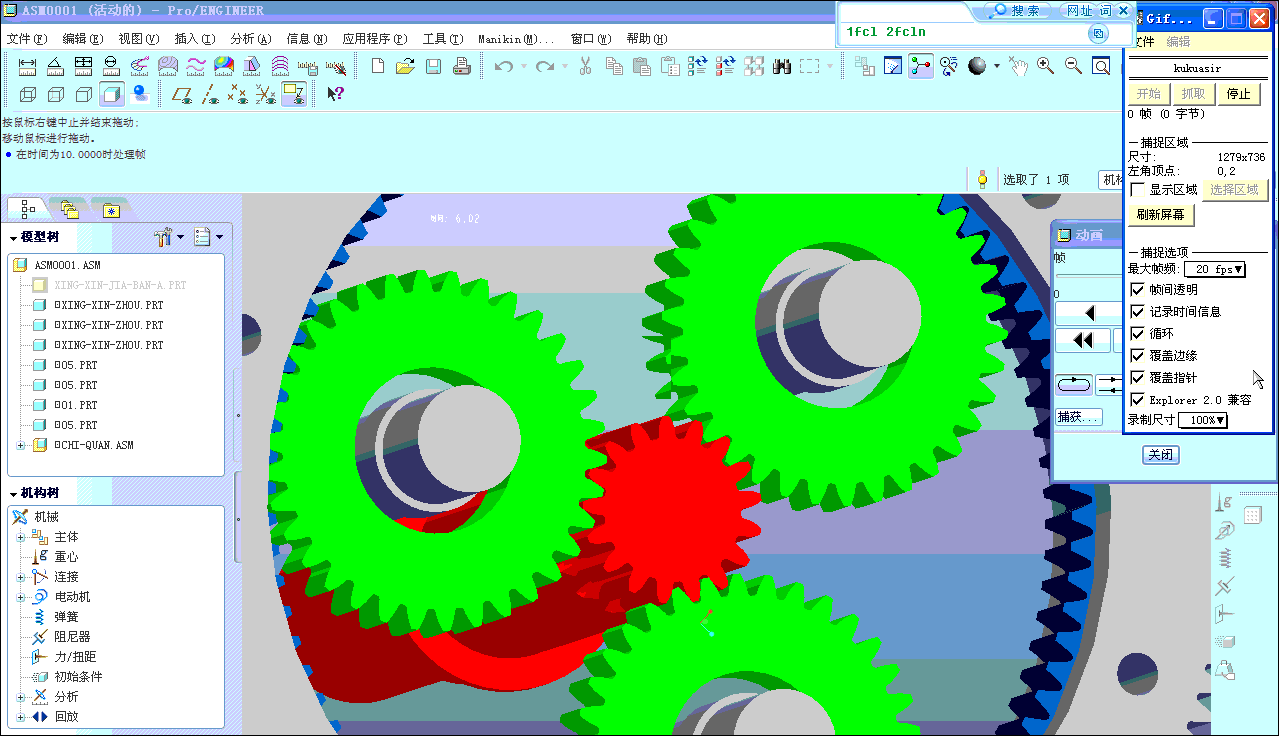The image size is (1279, 736).
Task: Click the play backward arrow button
Action: (1089, 313)
